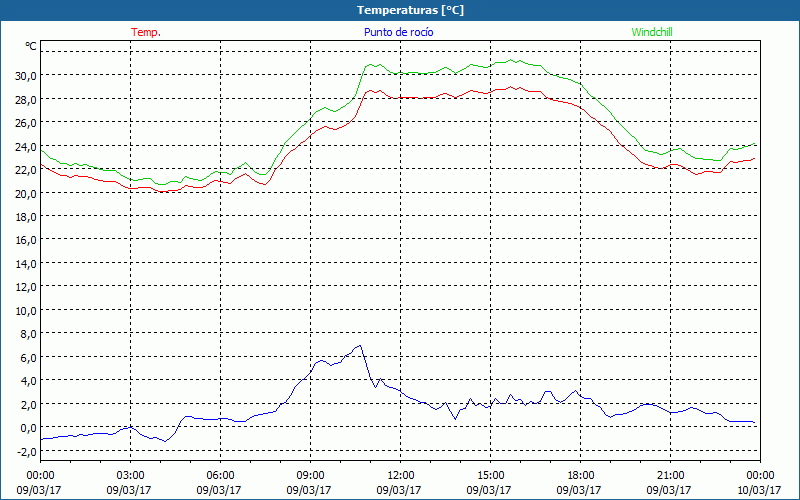Select the "18,0" y-axis value
This screenshot has width=800, height=500.
coord(25,216)
